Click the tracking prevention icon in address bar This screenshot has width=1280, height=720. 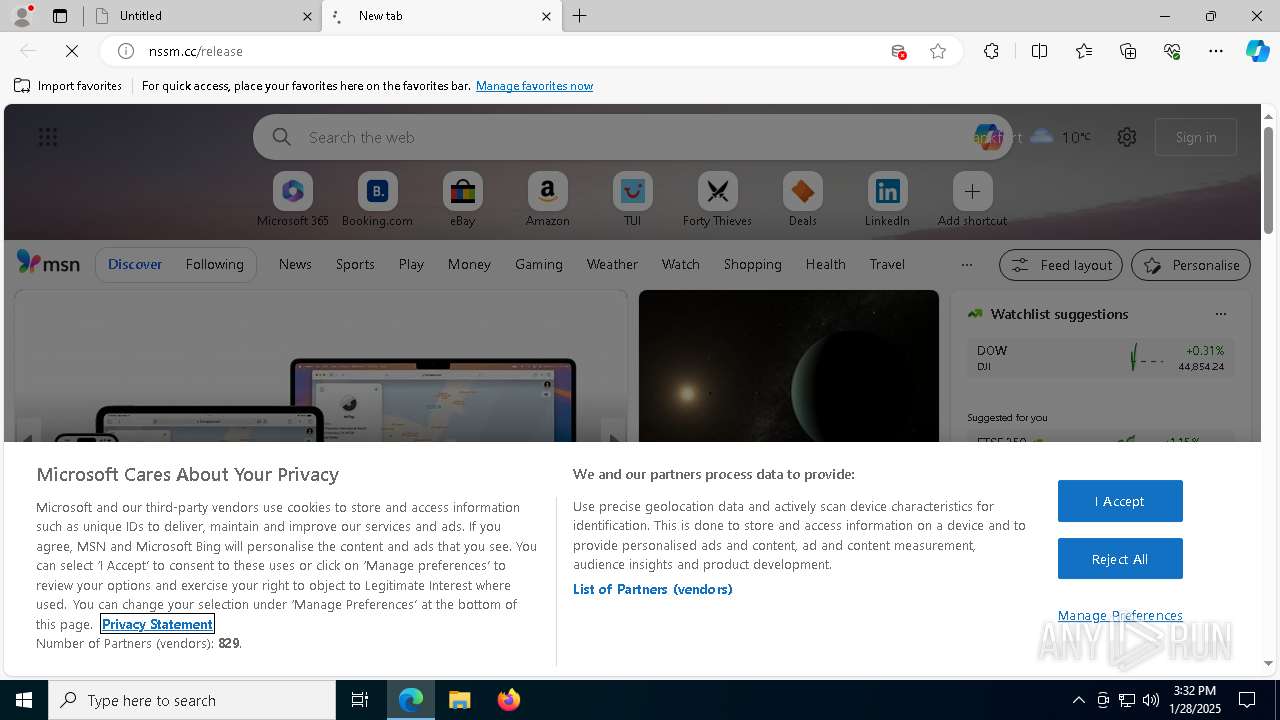click(899, 51)
